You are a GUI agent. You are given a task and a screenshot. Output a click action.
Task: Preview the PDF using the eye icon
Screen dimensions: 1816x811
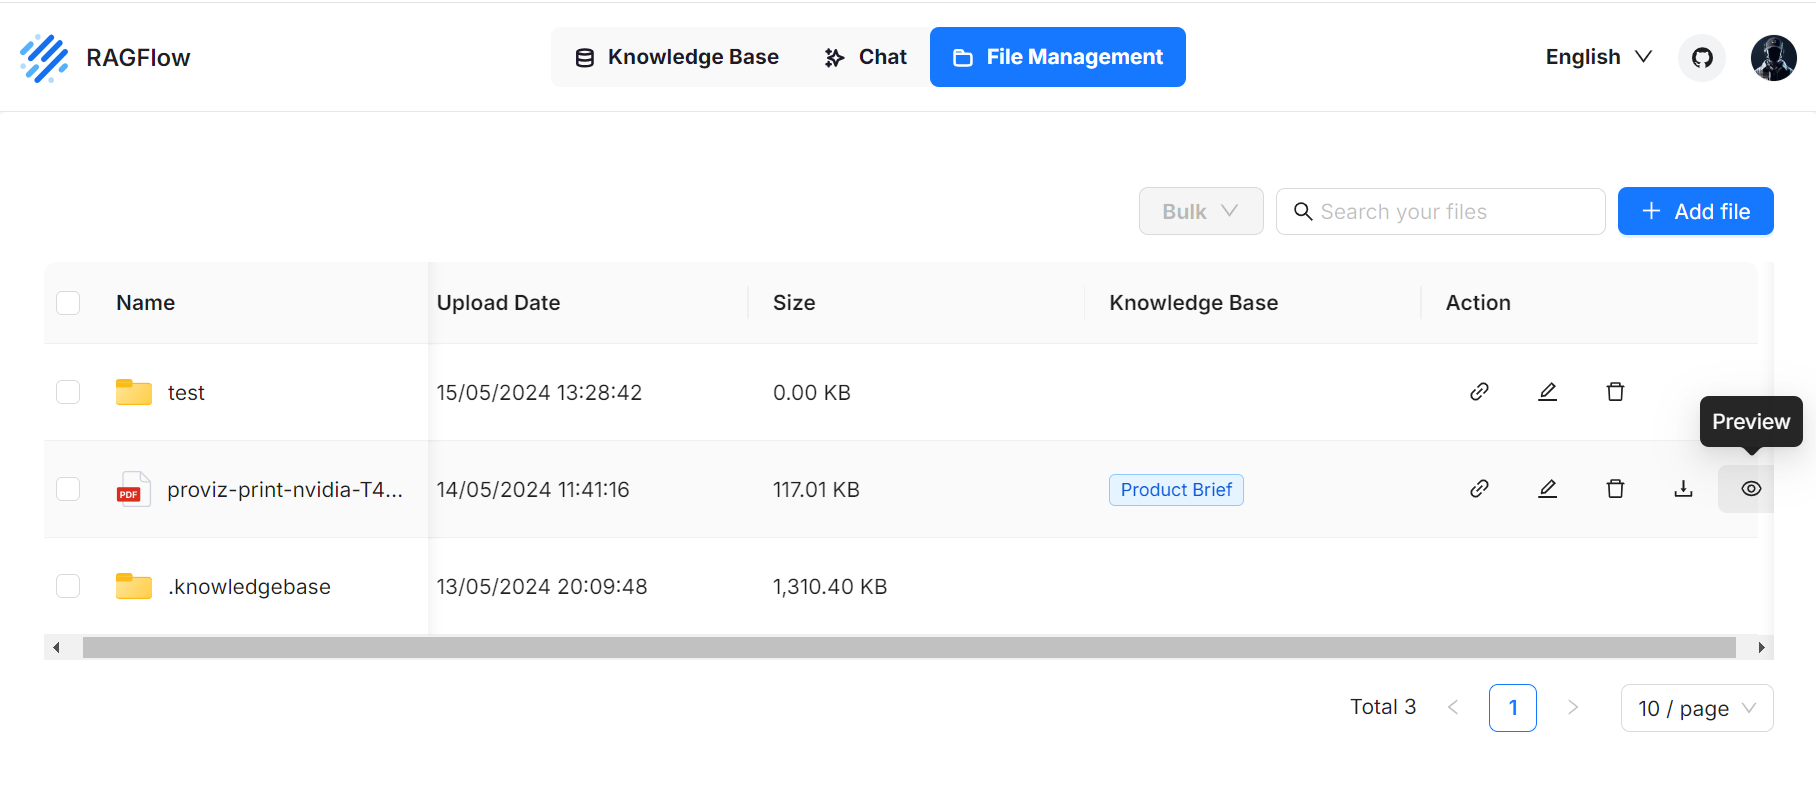point(1750,489)
